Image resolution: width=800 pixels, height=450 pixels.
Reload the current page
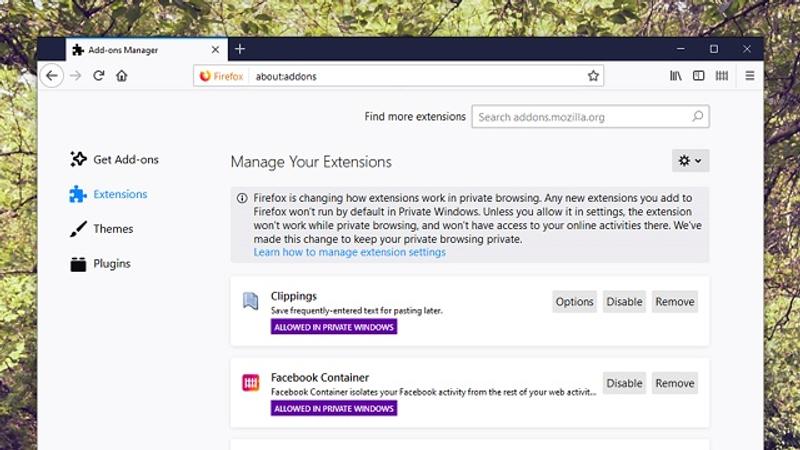tap(98, 76)
